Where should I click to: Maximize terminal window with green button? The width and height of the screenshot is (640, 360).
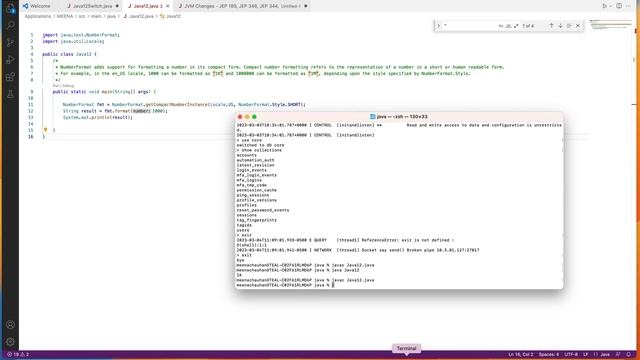(254, 117)
